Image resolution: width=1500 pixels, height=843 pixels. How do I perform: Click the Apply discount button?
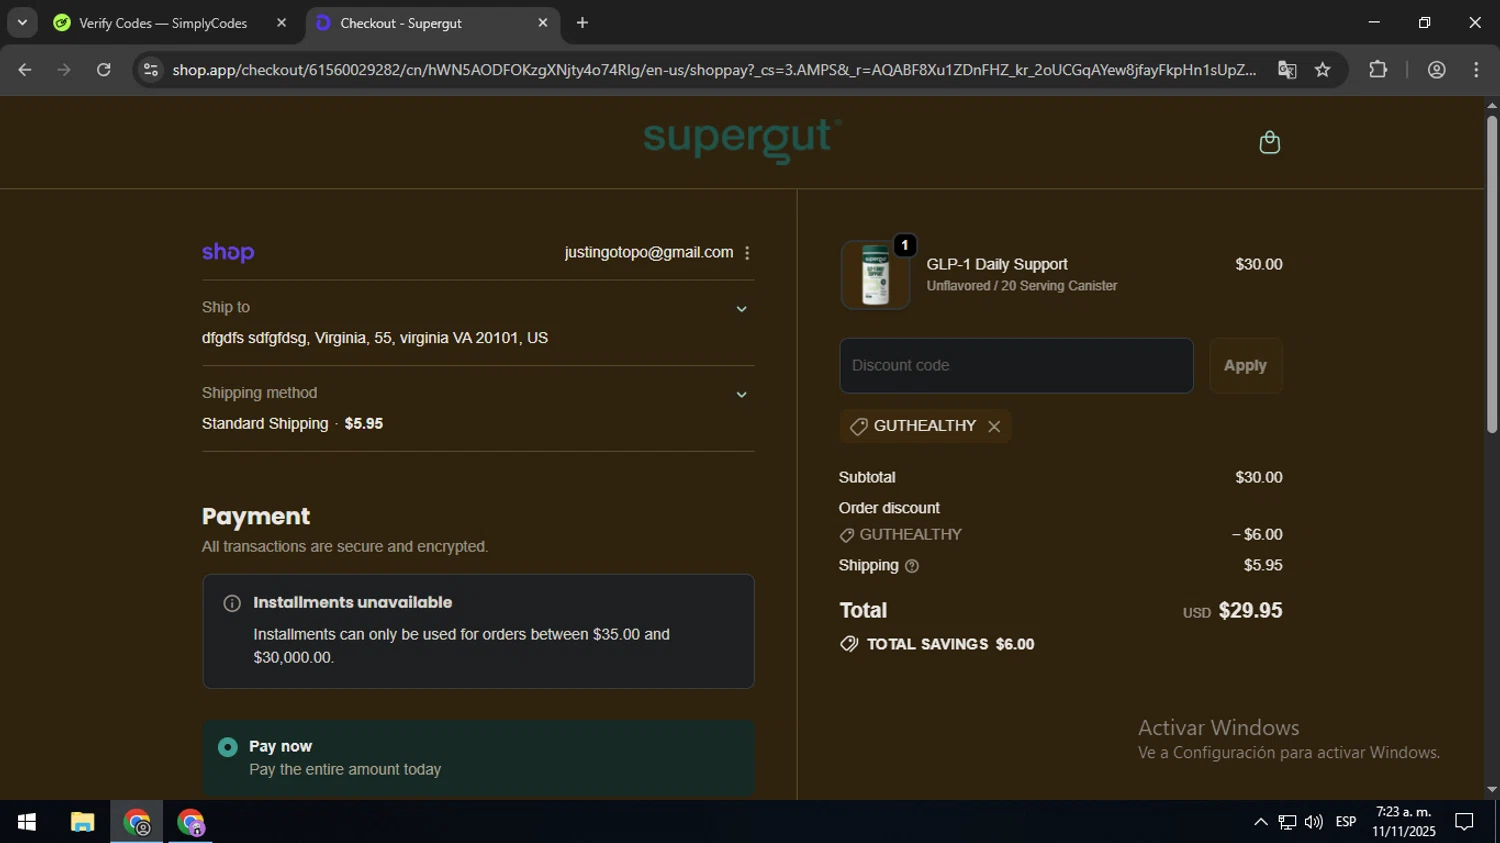click(x=1245, y=366)
